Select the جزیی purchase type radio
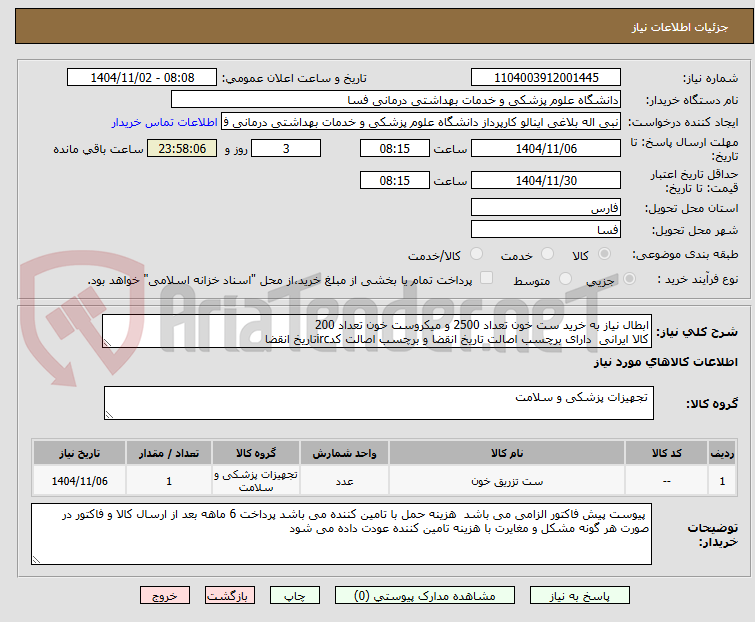The width and height of the screenshot is (755, 622). (629, 279)
